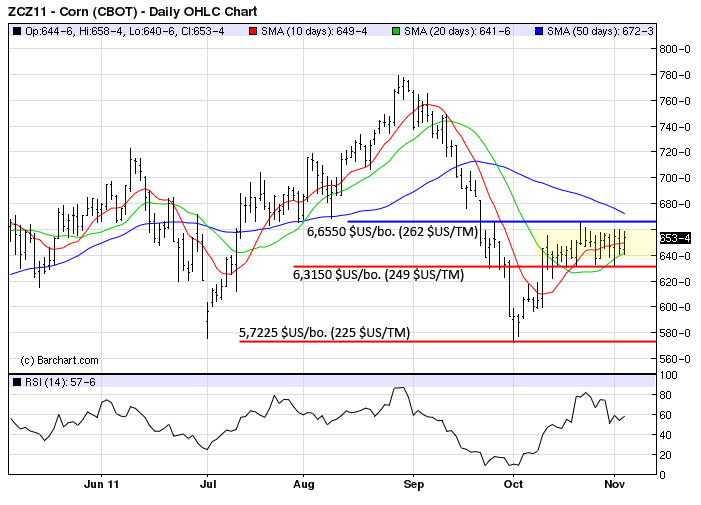Click the 5,7225 $US/bo. support annotation
Viewport: 701px width, 505px height.
pos(325,332)
